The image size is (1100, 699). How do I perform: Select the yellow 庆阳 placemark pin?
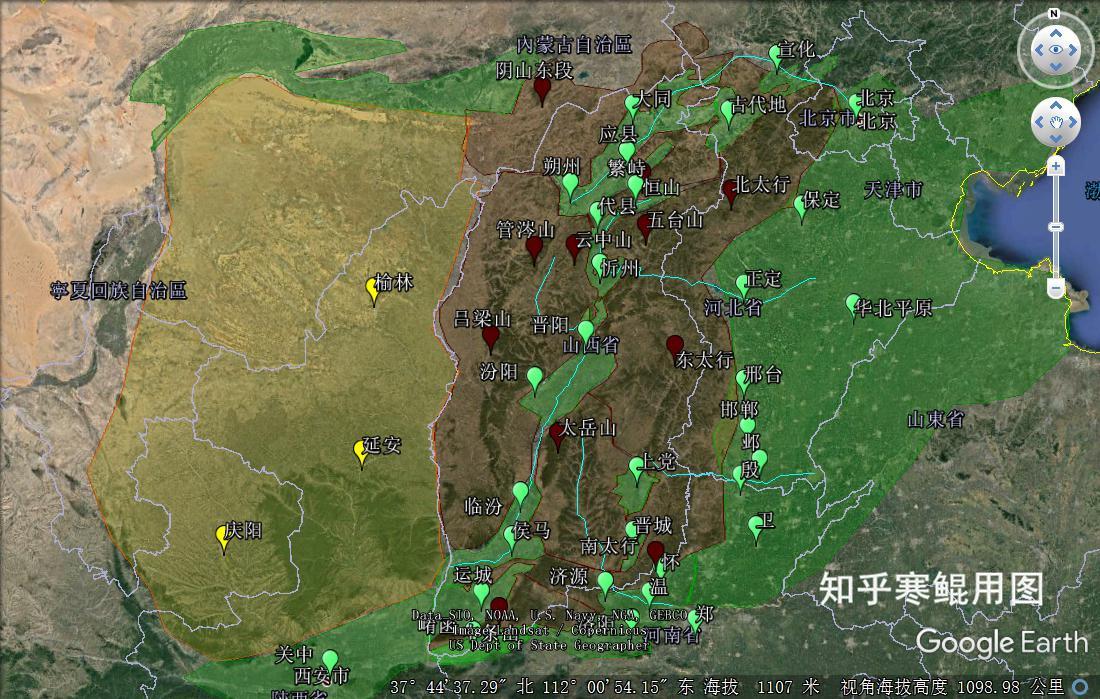click(x=223, y=537)
